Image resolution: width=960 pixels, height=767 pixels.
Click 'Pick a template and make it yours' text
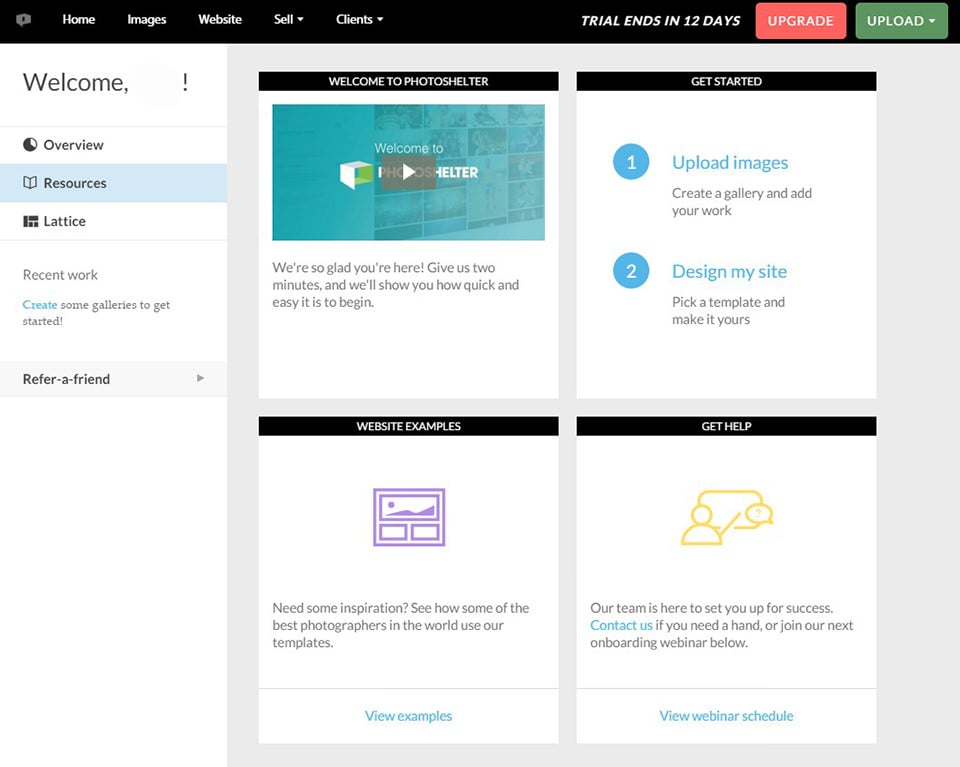click(x=728, y=310)
